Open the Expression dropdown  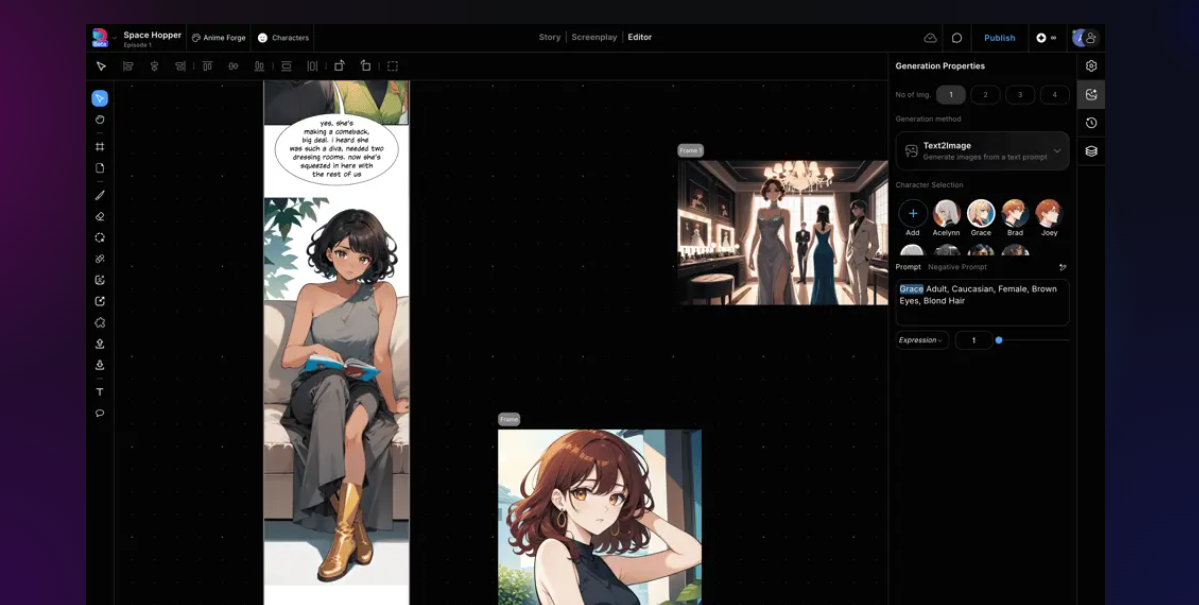[921, 340]
